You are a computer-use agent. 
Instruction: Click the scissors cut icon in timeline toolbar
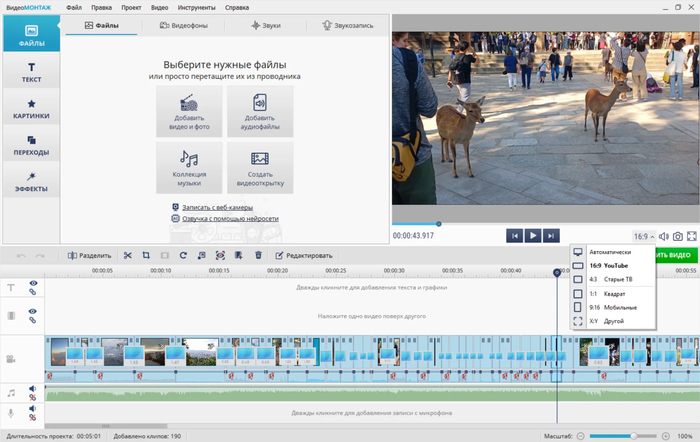click(x=128, y=256)
